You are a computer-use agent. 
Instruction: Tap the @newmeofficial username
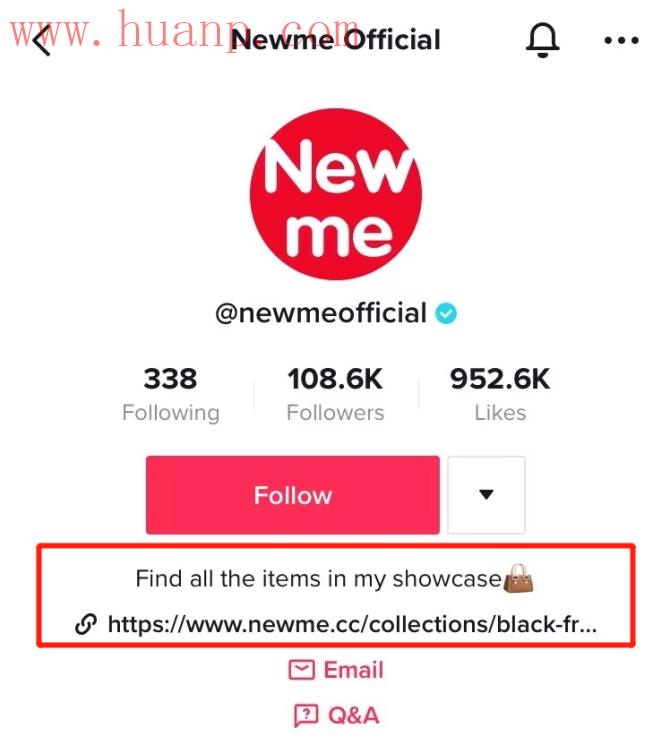click(x=321, y=314)
